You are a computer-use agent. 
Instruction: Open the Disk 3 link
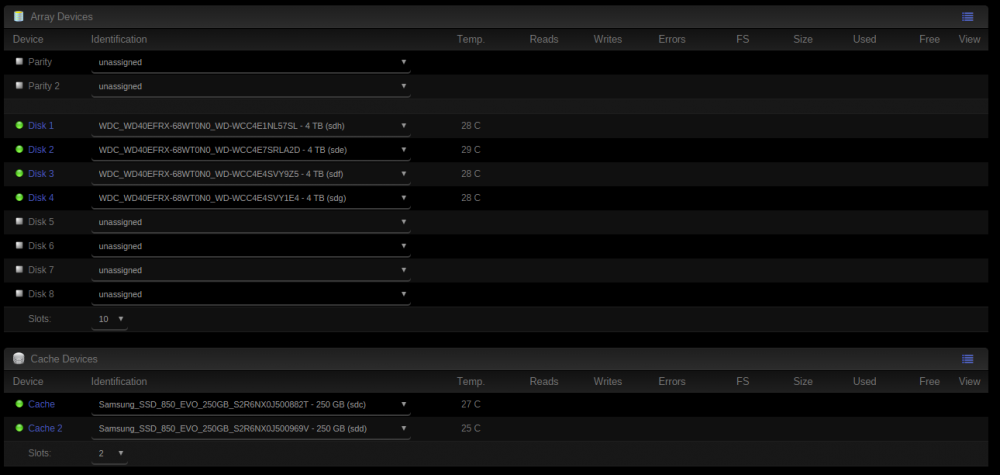pos(41,173)
